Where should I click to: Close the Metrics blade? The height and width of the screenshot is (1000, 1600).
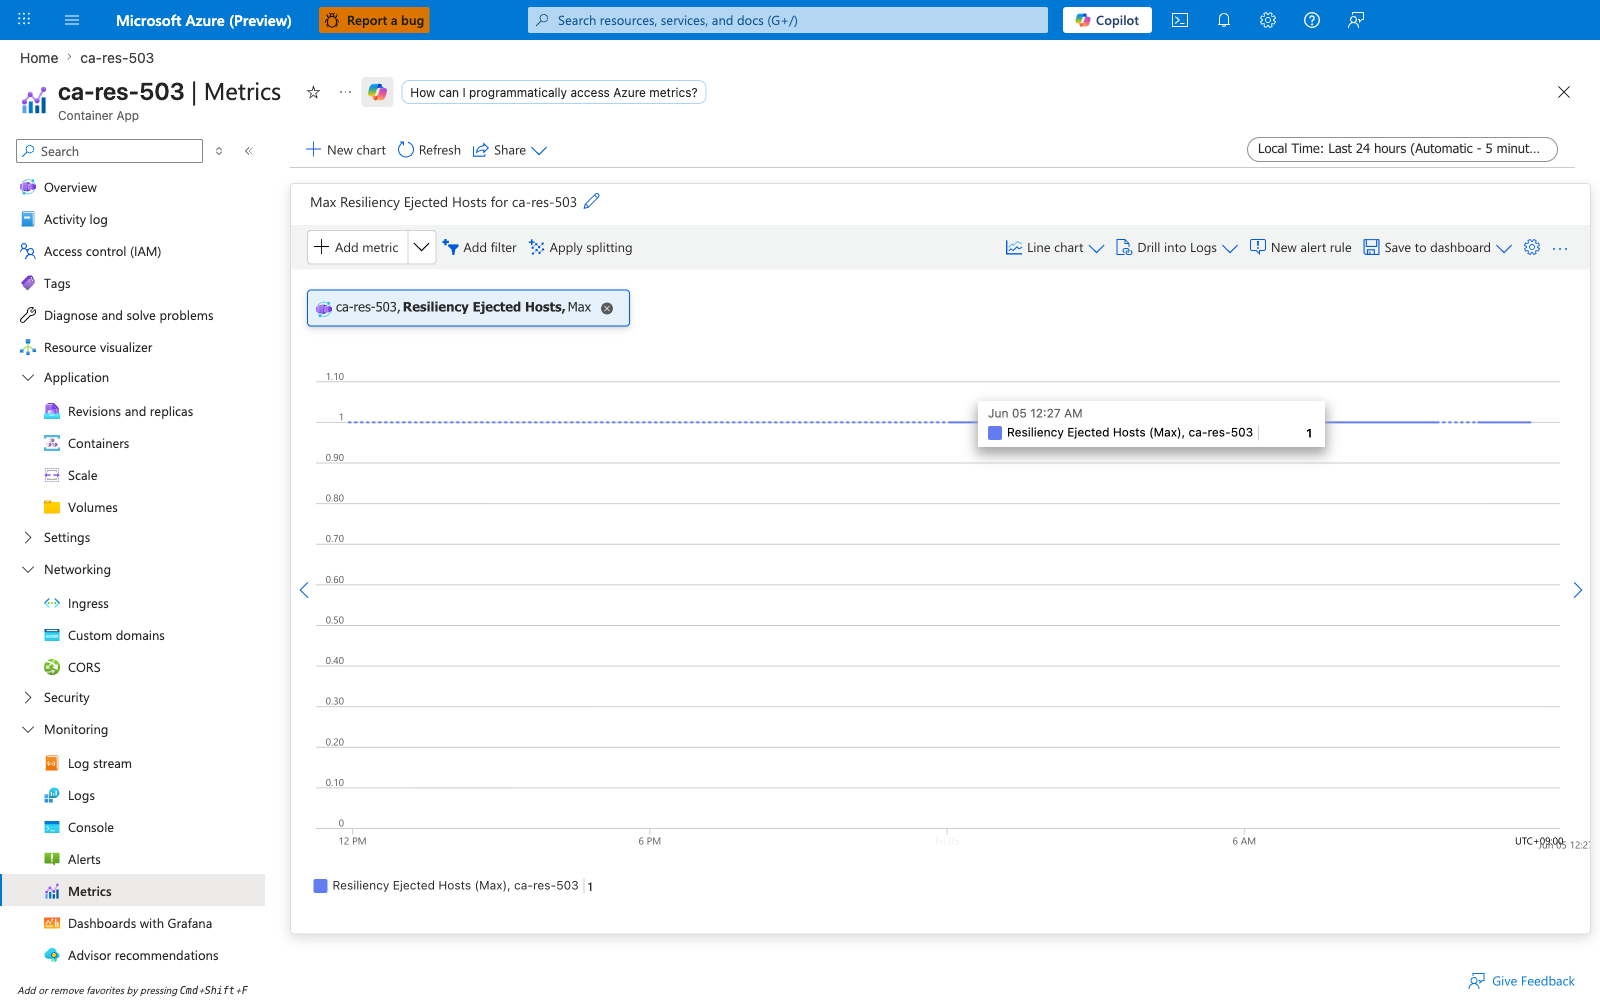[1564, 92]
